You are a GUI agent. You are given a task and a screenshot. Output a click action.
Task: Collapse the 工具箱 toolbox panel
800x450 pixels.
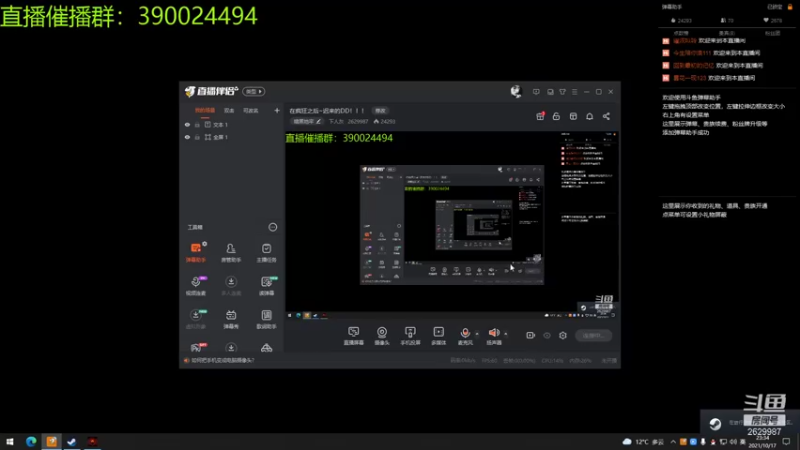[273, 227]
